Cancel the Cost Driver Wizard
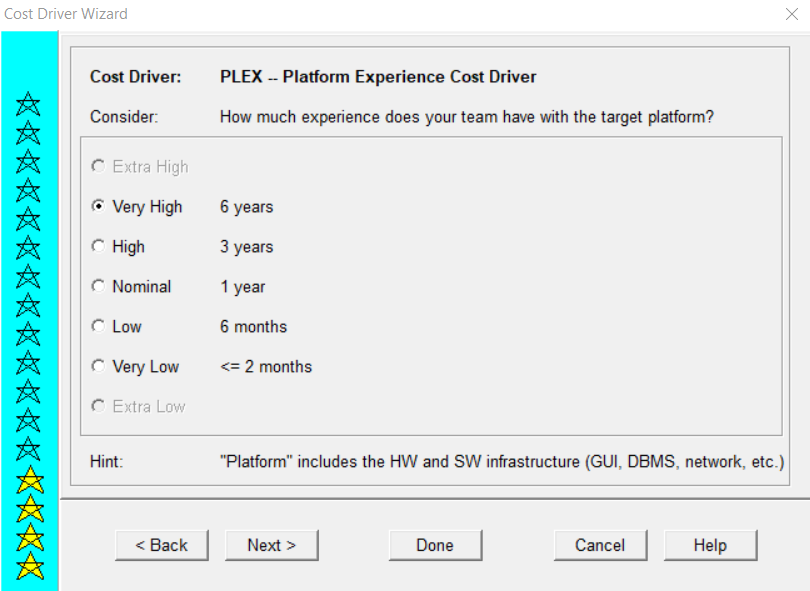This screenshot has height=591, width=810. click(x=600, y=545)
